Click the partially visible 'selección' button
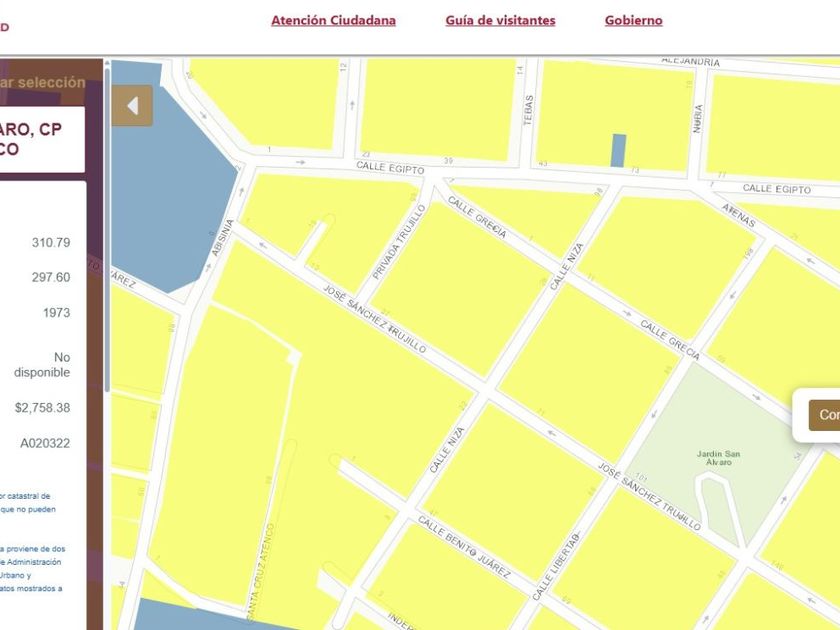This screenshot has height=630, width=840. coord(42,82)
